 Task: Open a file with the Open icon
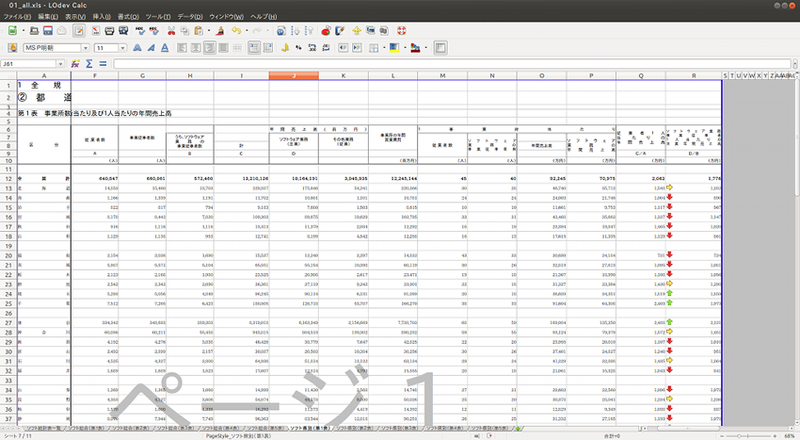[34, 31]
